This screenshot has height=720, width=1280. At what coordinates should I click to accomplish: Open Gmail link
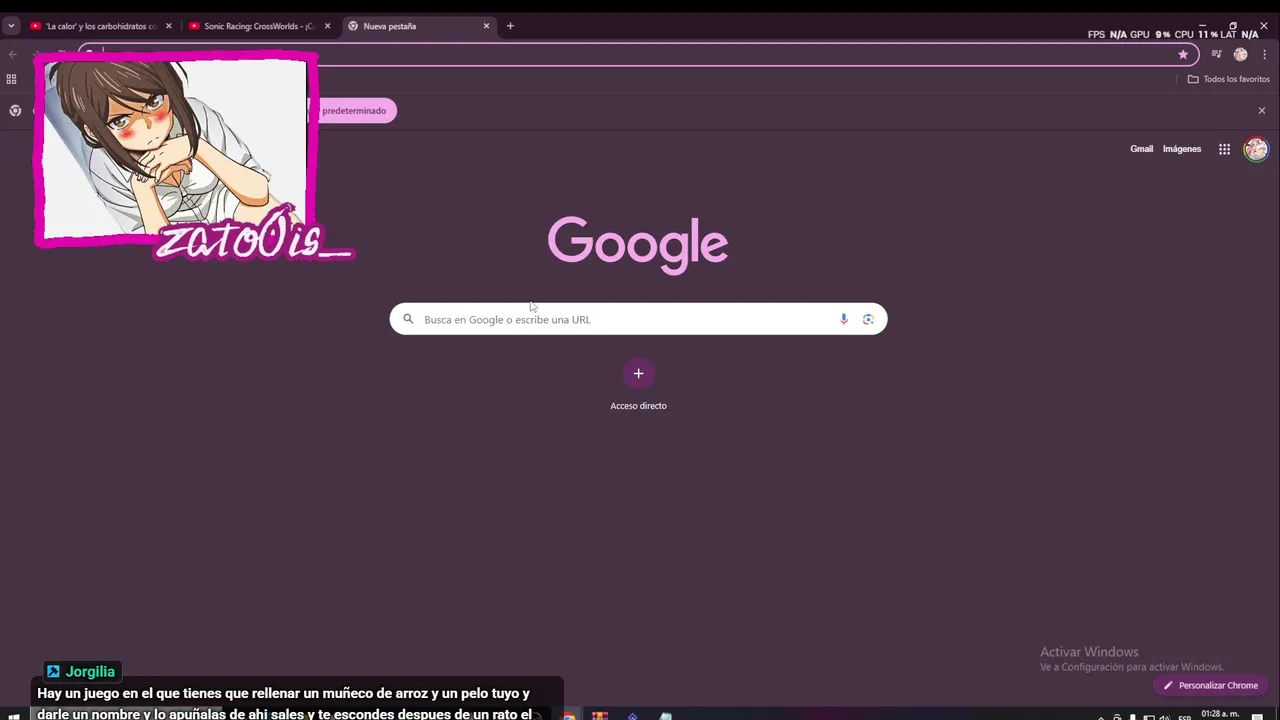pos(1141,149)
